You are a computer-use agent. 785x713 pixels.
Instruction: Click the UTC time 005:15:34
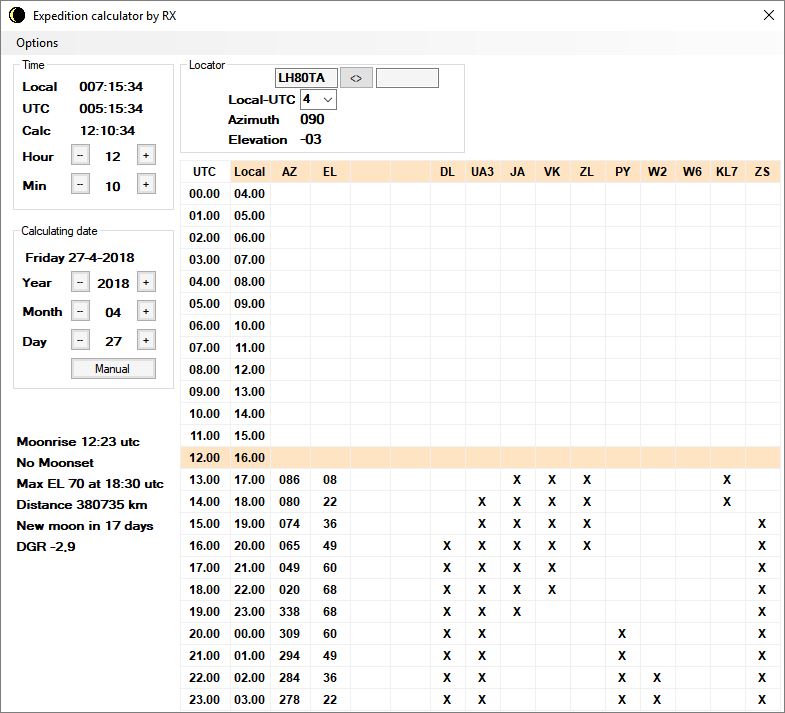(x=111, y=109)
